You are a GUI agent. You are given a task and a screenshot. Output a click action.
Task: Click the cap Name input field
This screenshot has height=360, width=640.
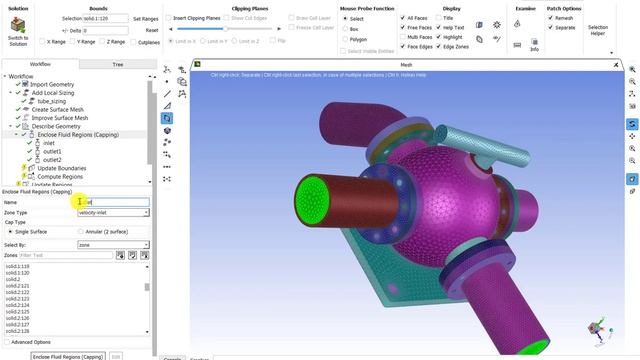tap(113, 202)
